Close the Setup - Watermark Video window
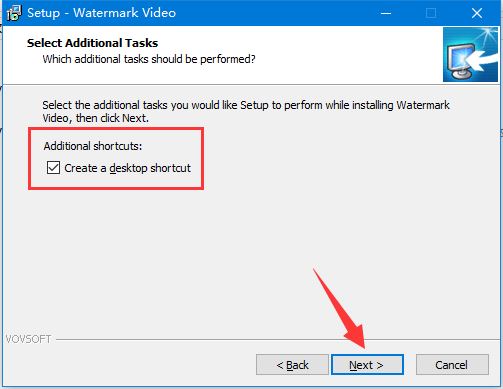Viewport: 503px width, 389px height. coord(477,13)
